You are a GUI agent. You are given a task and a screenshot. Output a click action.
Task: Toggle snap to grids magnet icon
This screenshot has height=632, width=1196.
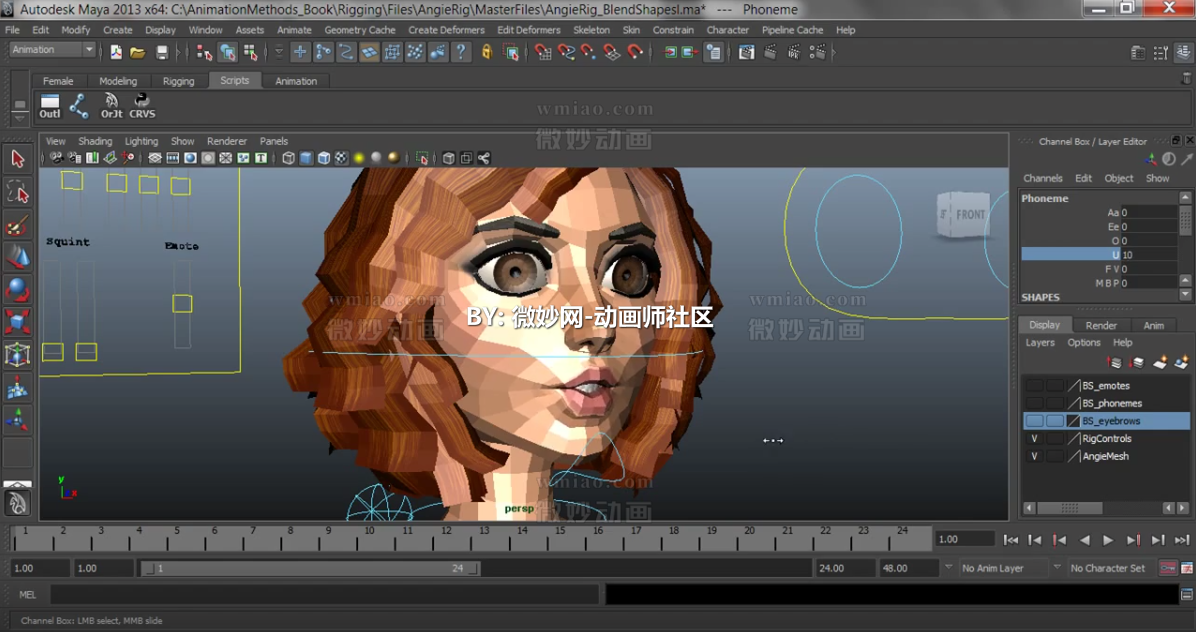click(x=542, y=52)
